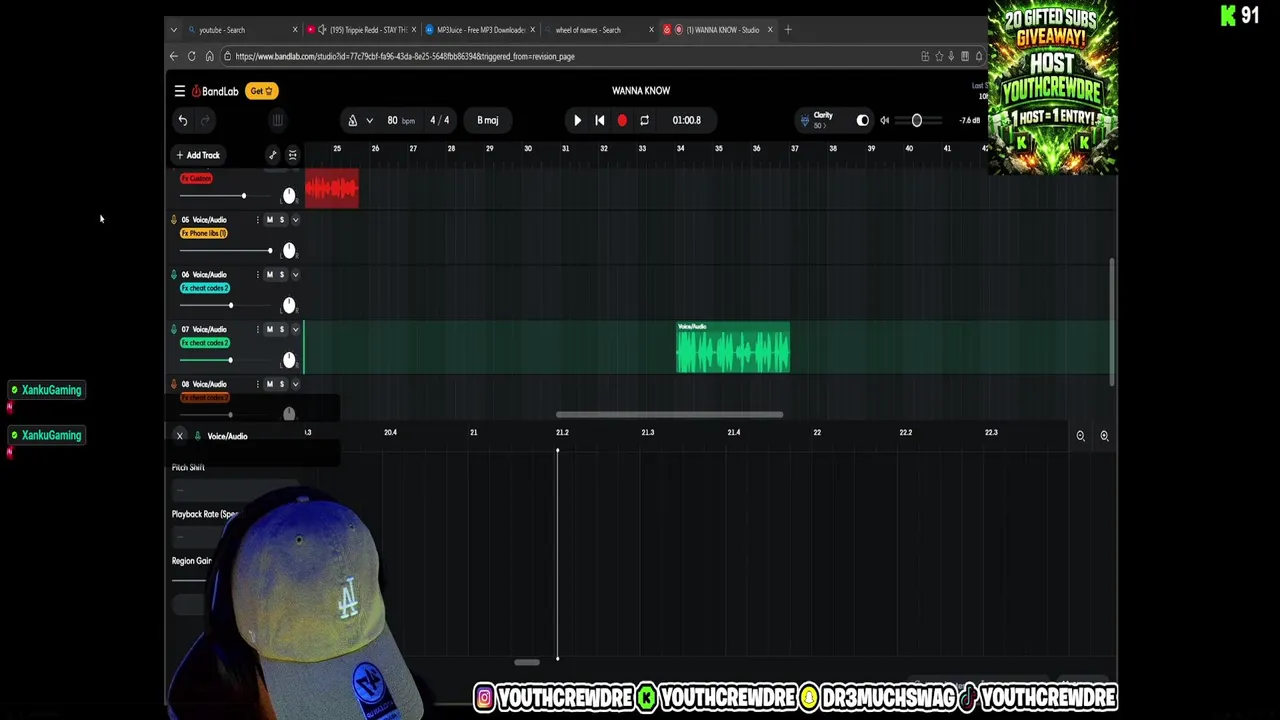This screenshot has width=1280, height=720.
Task: Open the 4/4 time signature selector
Action: pyautogui.click(x=439, y=120)
